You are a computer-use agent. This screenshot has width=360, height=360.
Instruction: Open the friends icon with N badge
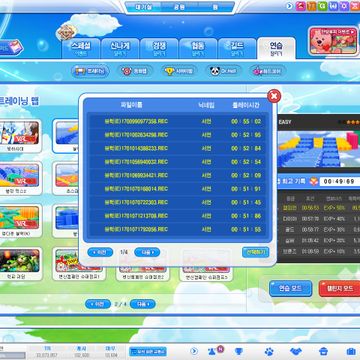[212, 351]
